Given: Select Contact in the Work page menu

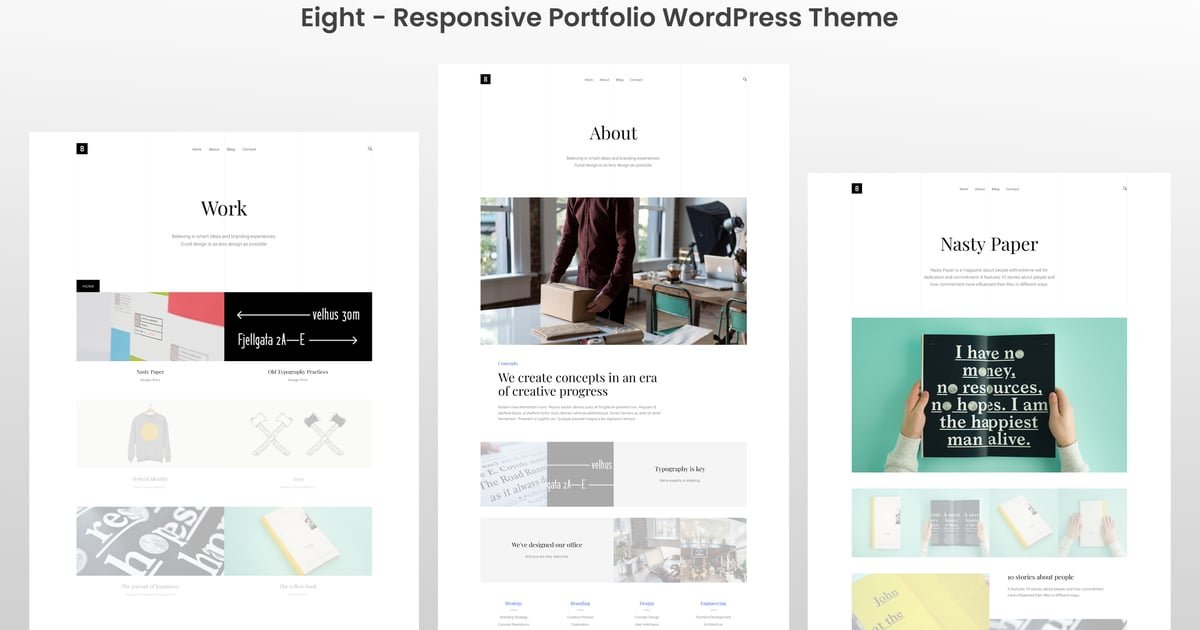Looking at the screenshot, I should 249,149.
